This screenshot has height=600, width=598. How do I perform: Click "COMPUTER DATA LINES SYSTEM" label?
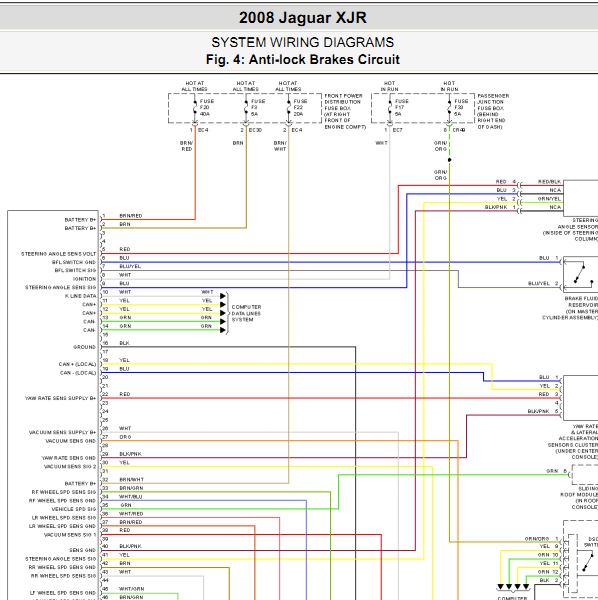[x=246, y=313]
